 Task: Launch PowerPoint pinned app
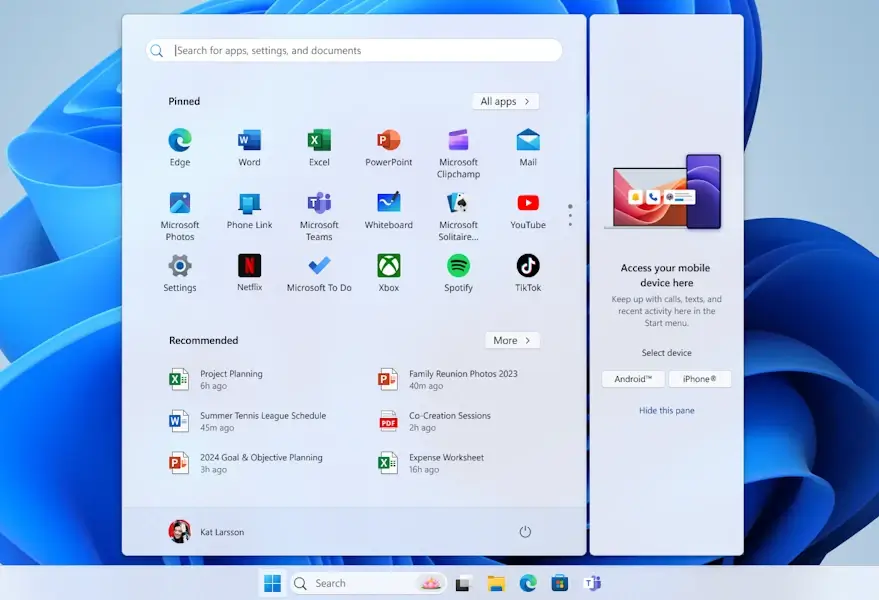tap(388, 147)
